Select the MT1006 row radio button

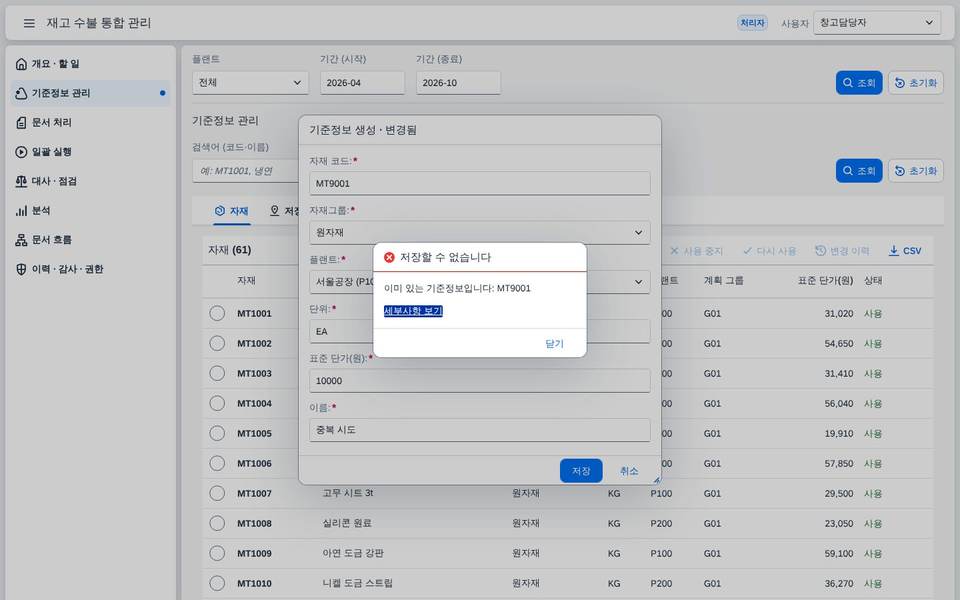[217, 463]
